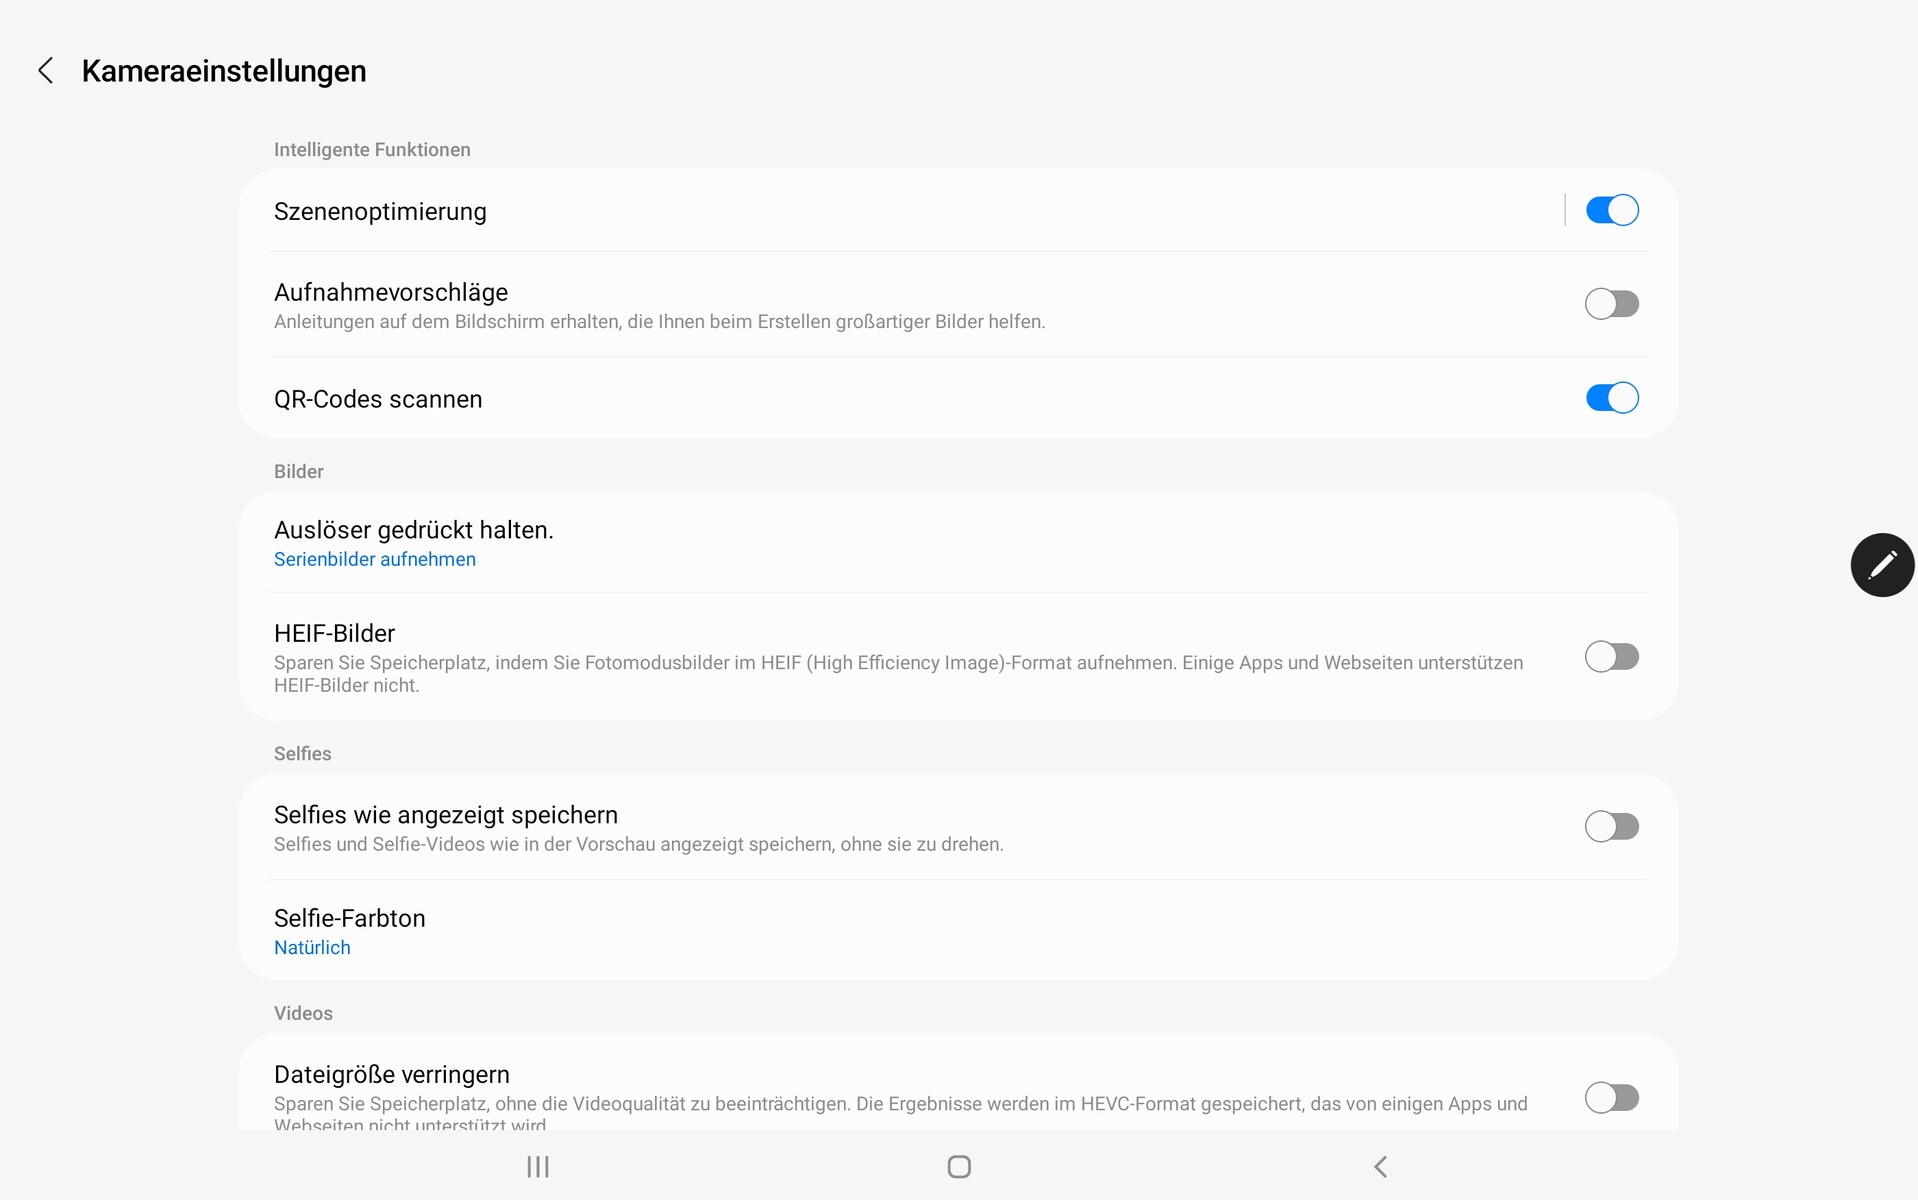Tap the back arrow beside Kameraeinstellungen
Screen dimensions: 1918x1200
(x=45, y=70)
